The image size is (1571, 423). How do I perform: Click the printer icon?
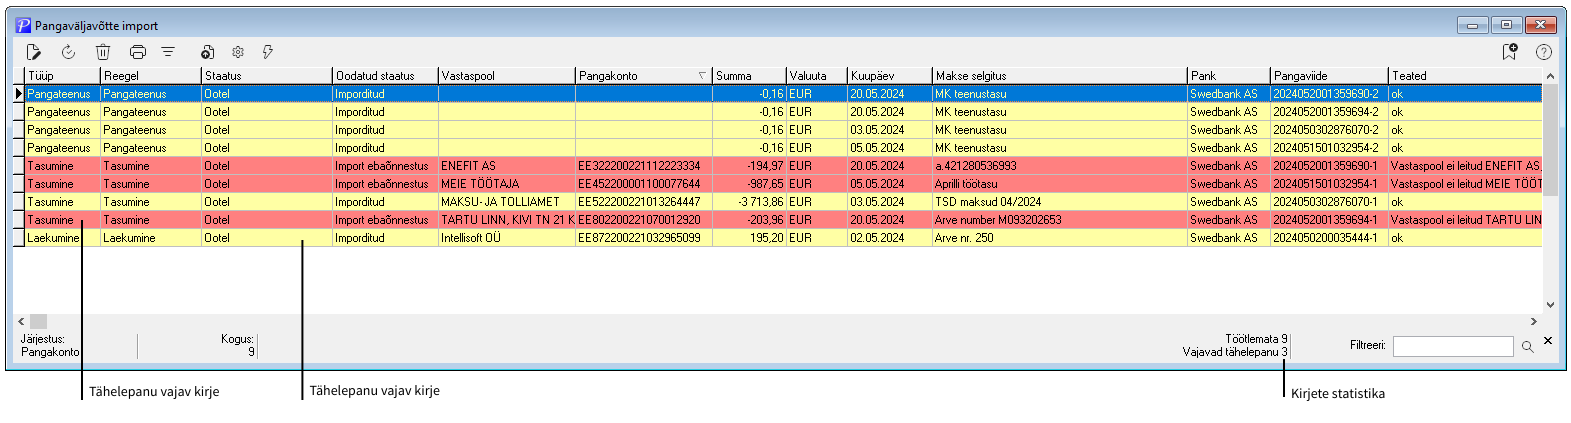(138, 52)
